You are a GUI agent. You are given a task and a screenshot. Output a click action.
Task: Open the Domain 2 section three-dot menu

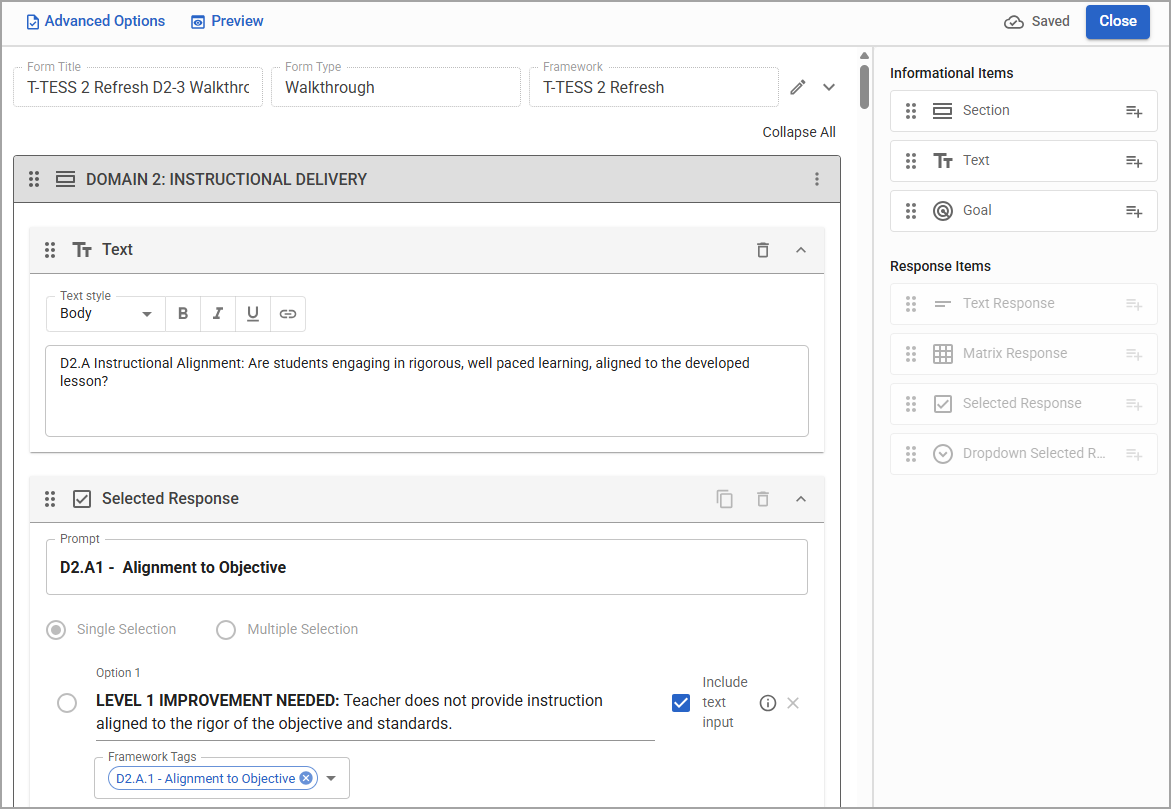coord(817,179)
